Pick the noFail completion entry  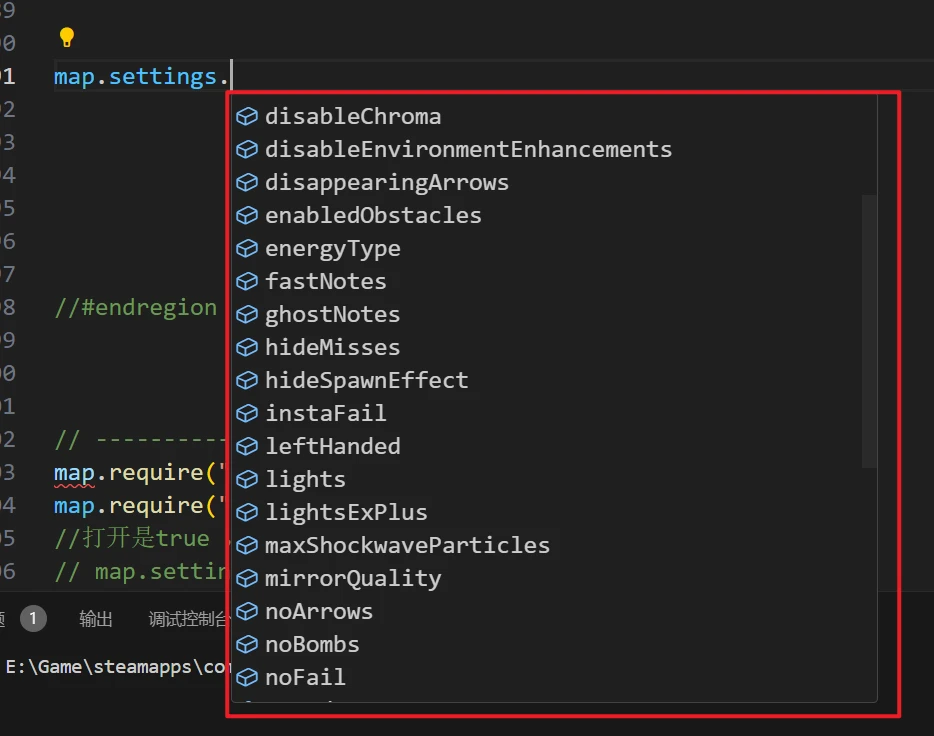coord(305,678)
